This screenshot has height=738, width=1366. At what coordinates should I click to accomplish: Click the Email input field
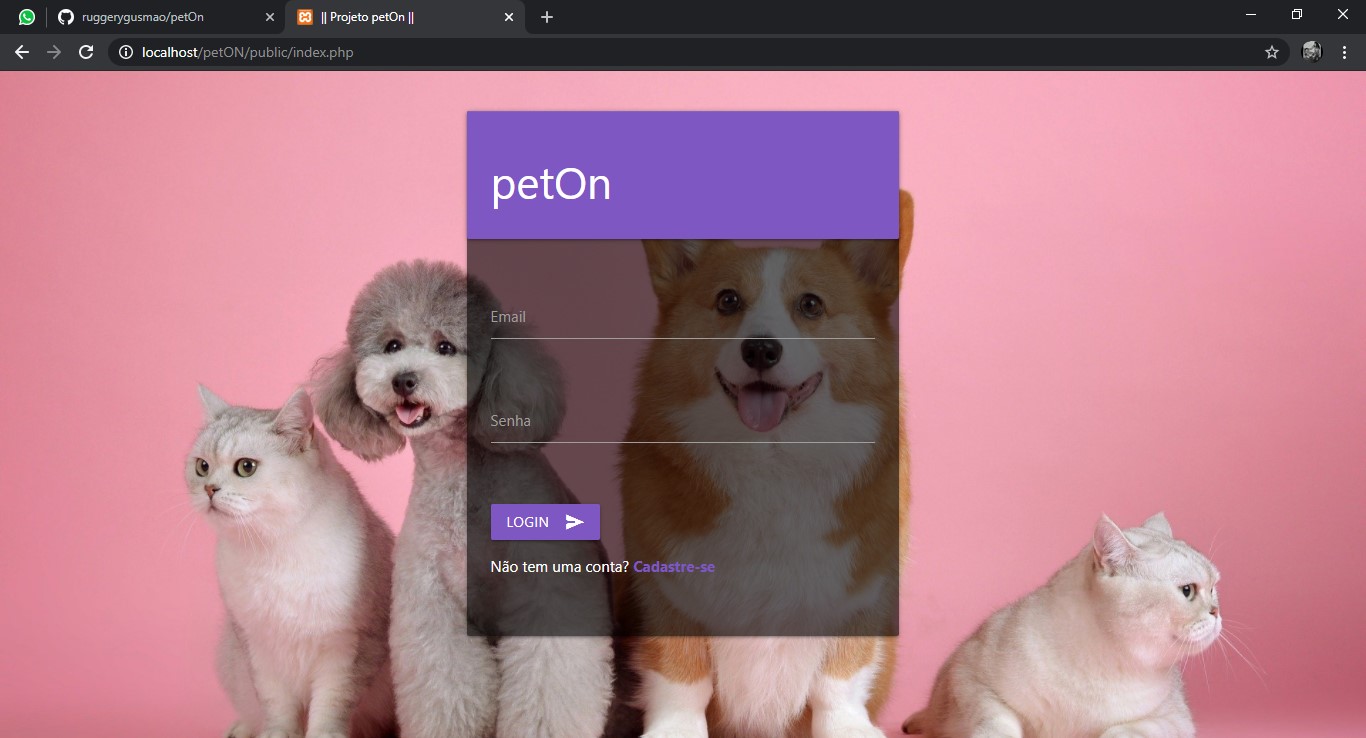tap(682, 318)
